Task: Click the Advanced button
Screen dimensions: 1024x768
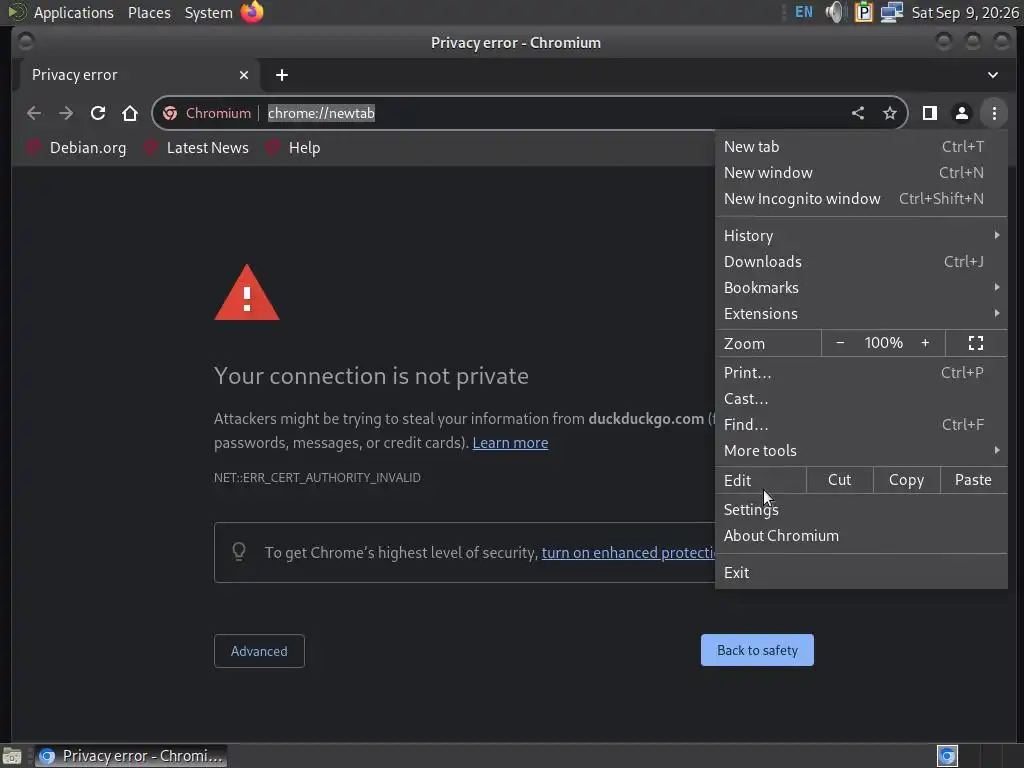Action: point(259,651)
